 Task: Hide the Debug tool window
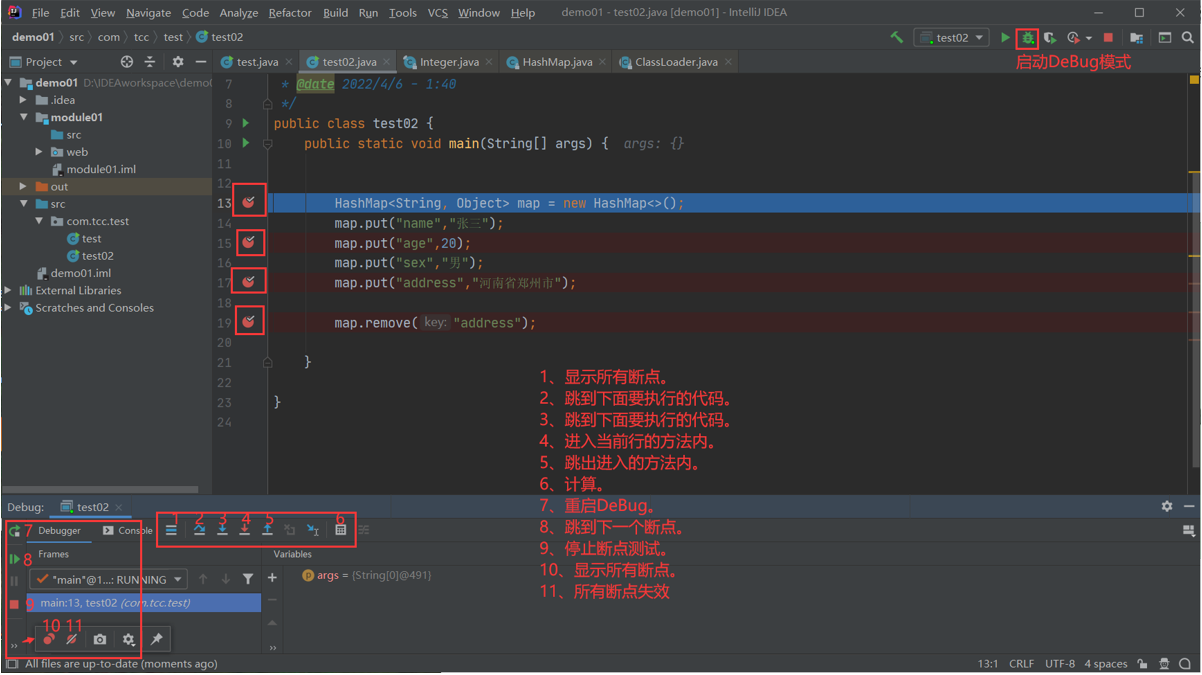point(1188,507)
